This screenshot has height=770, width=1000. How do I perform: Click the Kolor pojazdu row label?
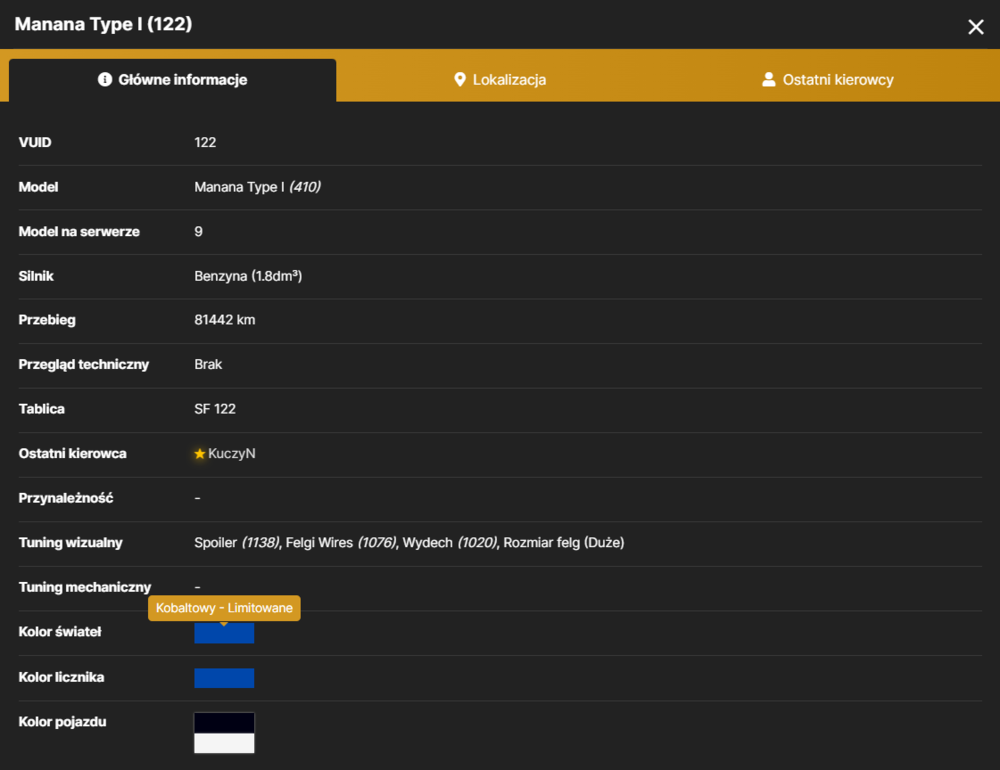point(62,722)
